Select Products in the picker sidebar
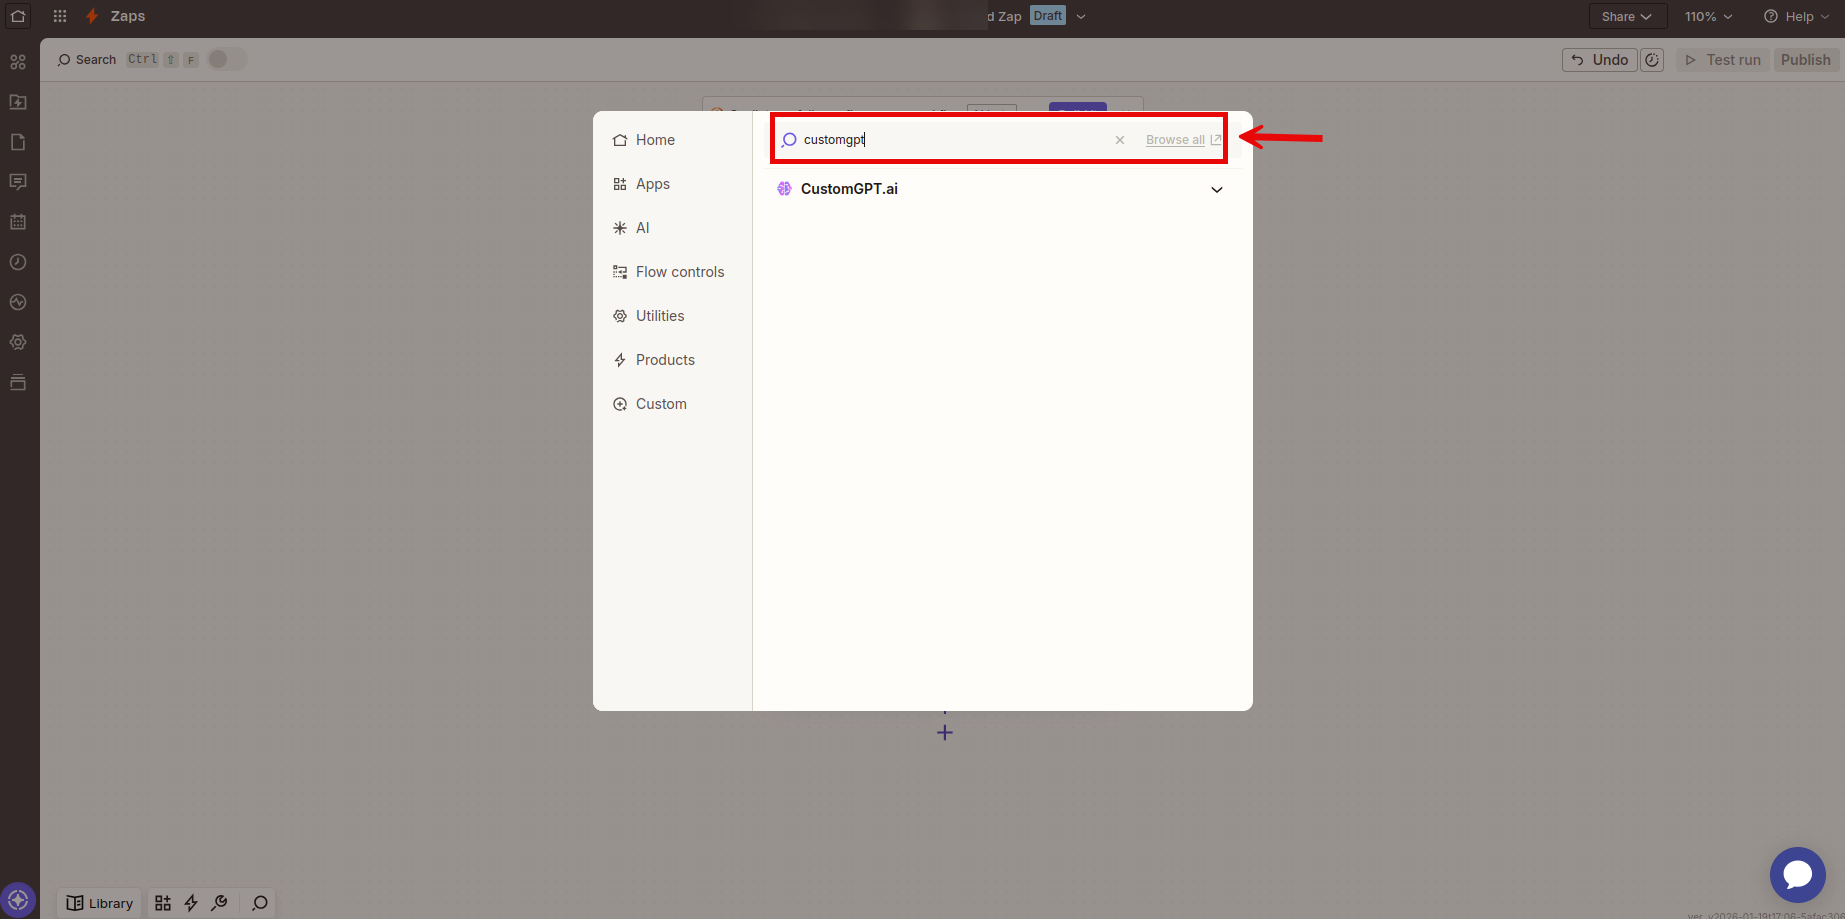The height and width of the screenshot is (919, 1845). pyautogui.click(x=672, y=360)
